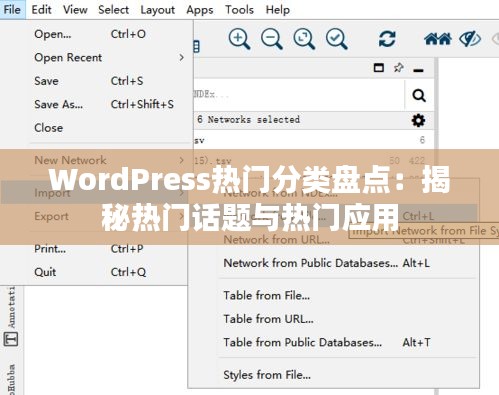The width and height of the screenshot is (499, 395).
Task: Click the float panel window icon
Action: (379, 68)
